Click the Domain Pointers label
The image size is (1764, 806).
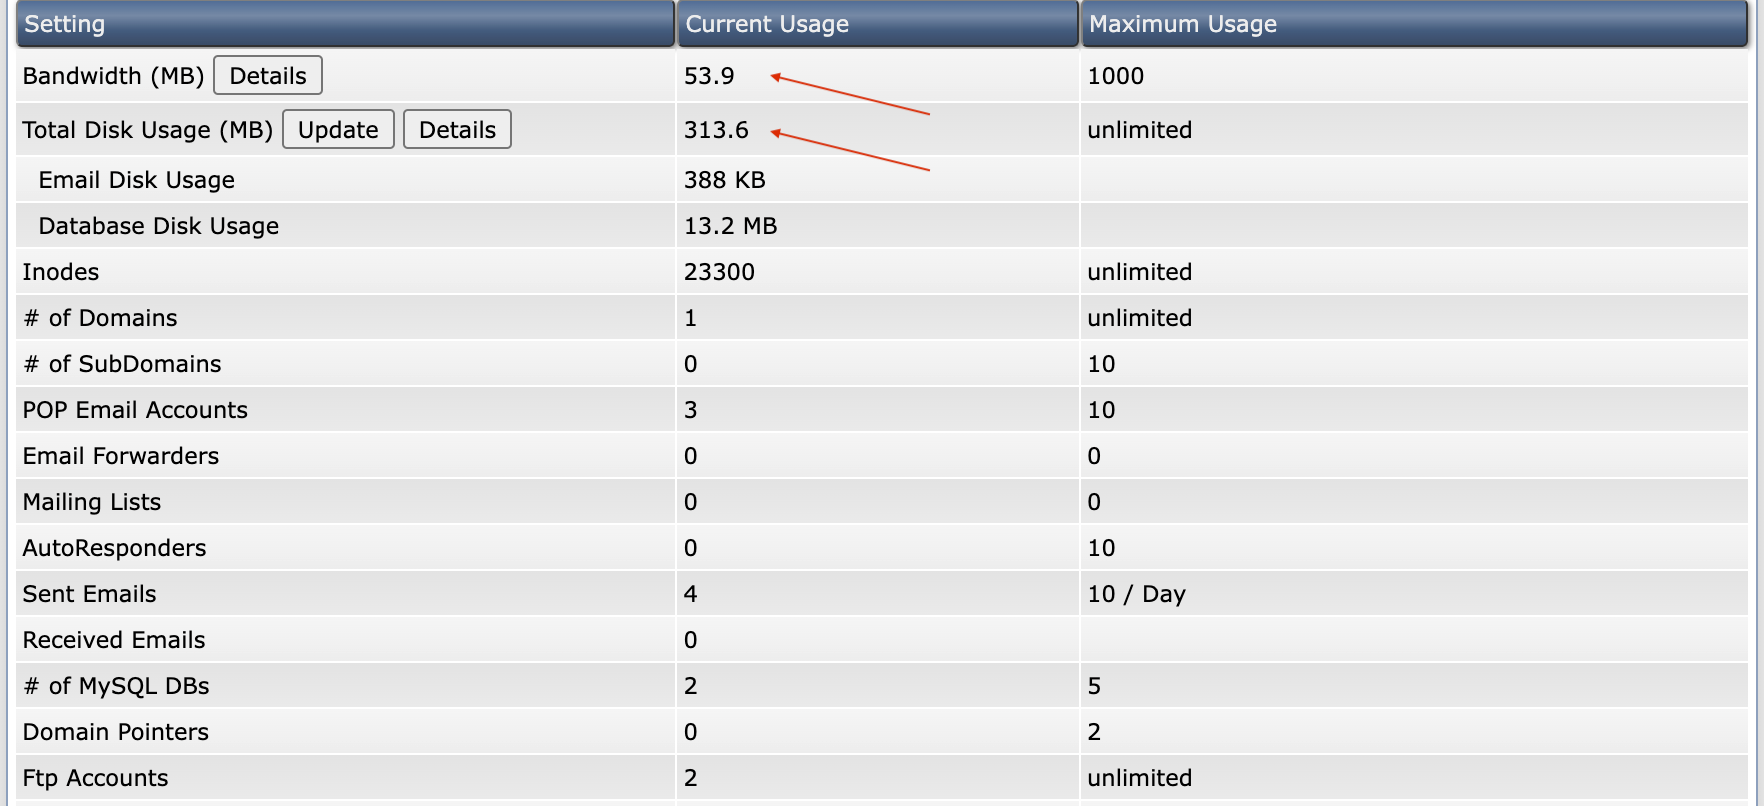click(116, 732)
